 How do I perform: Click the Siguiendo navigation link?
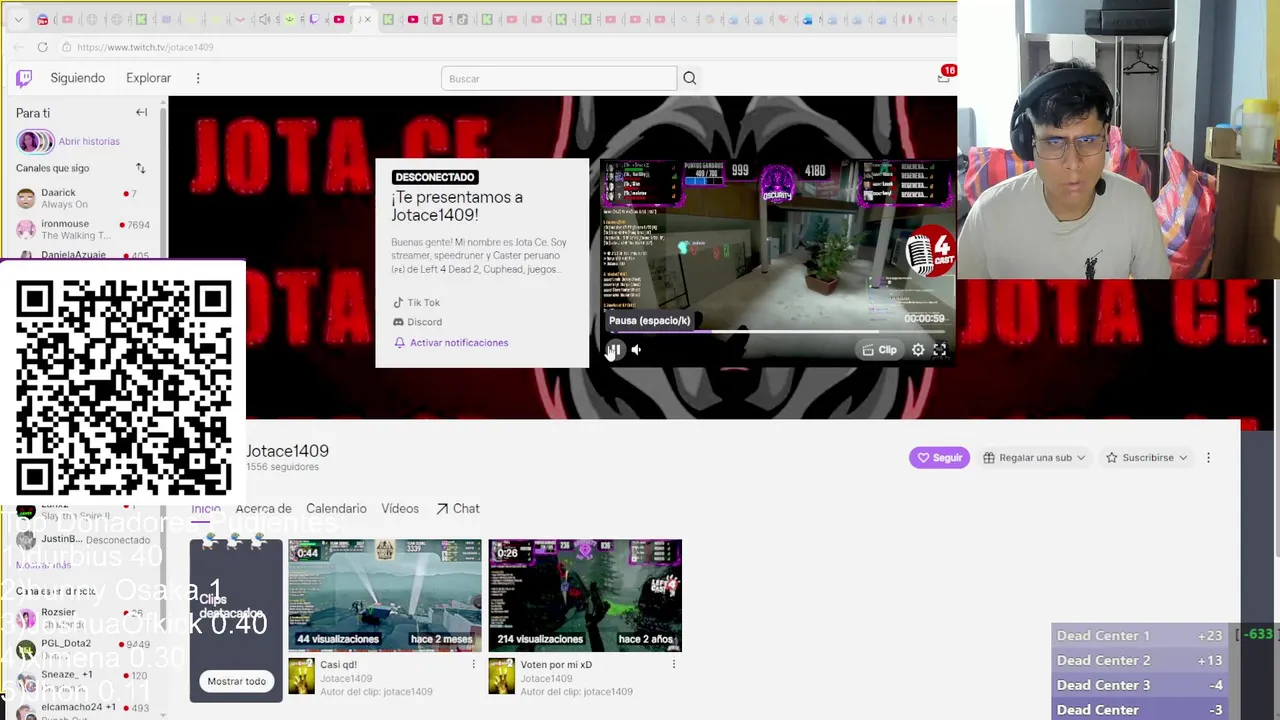[x=78, y=78]
